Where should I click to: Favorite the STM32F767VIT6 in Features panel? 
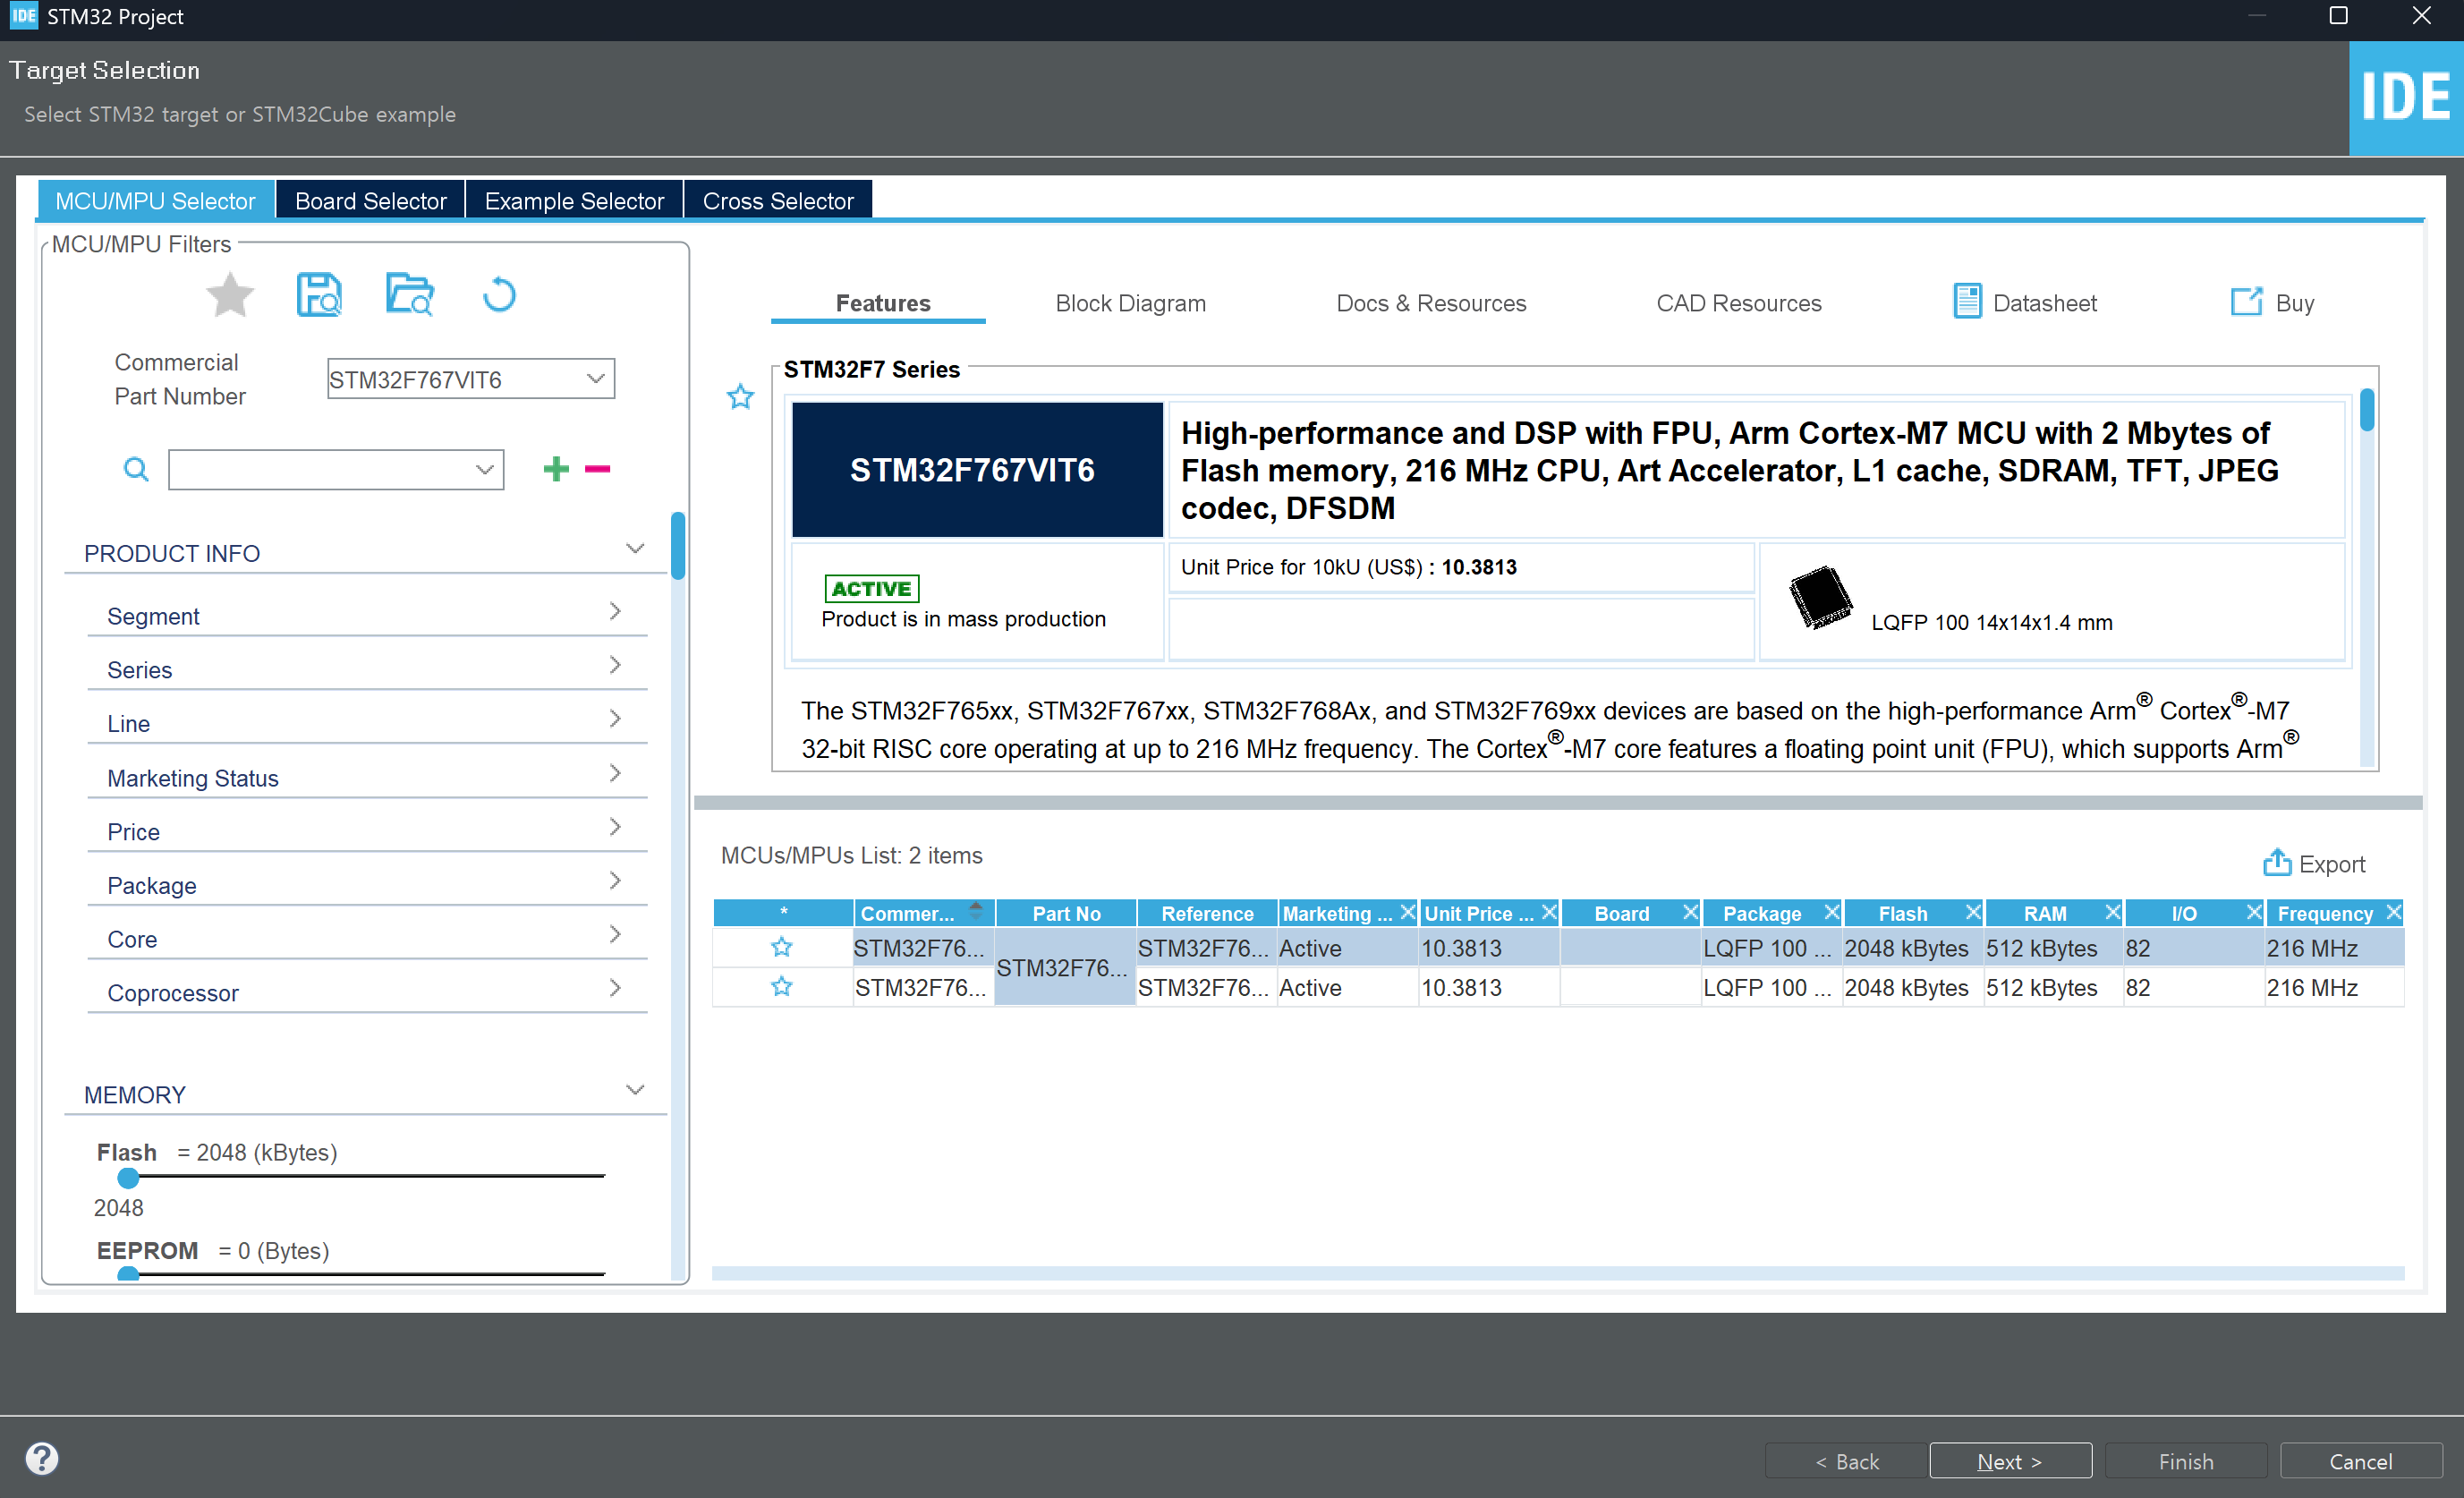[x=740, y=397]
